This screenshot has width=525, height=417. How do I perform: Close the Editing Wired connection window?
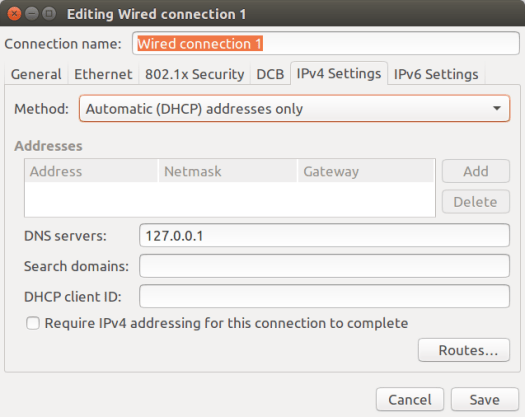point(14,14)
